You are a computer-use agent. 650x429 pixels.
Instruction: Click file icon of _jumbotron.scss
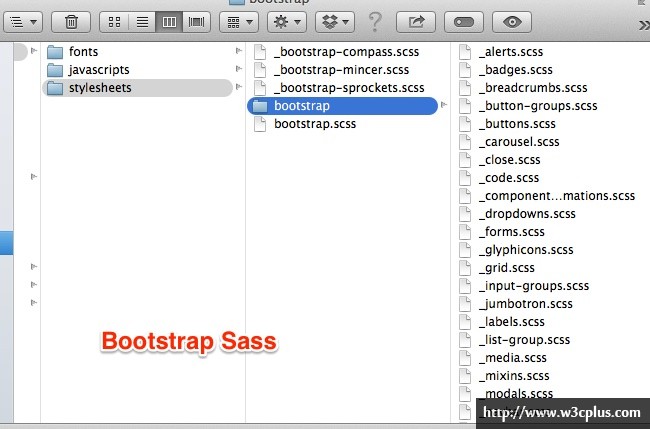[x=465, y=304]
